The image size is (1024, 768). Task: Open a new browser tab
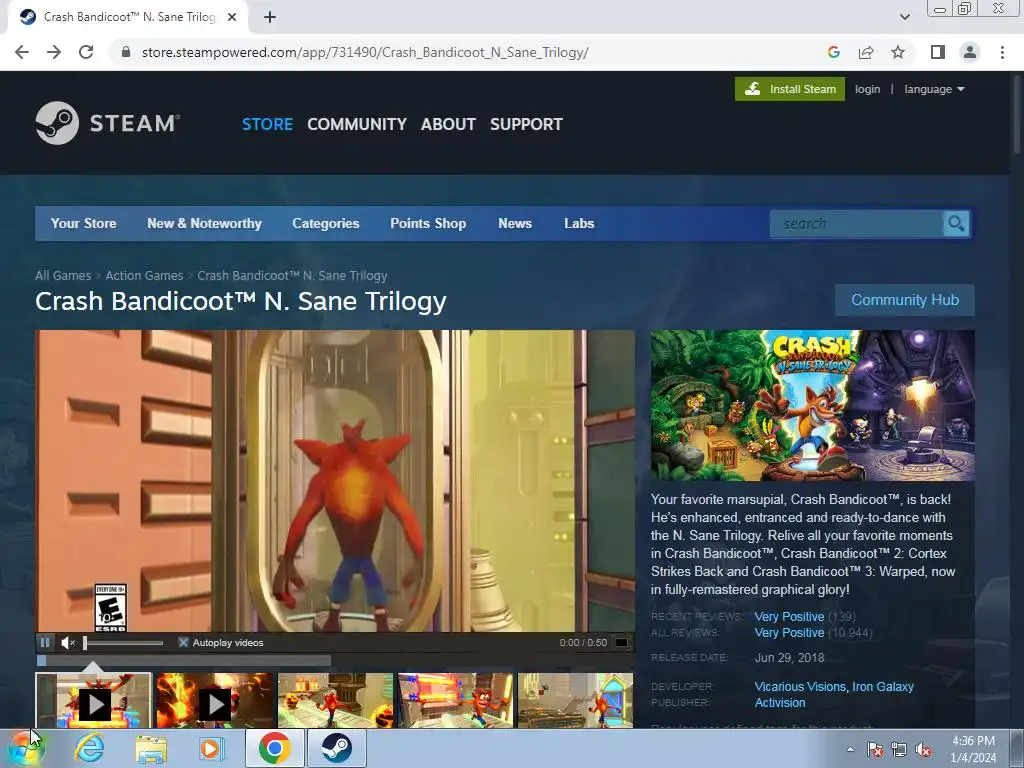point(270,17)
